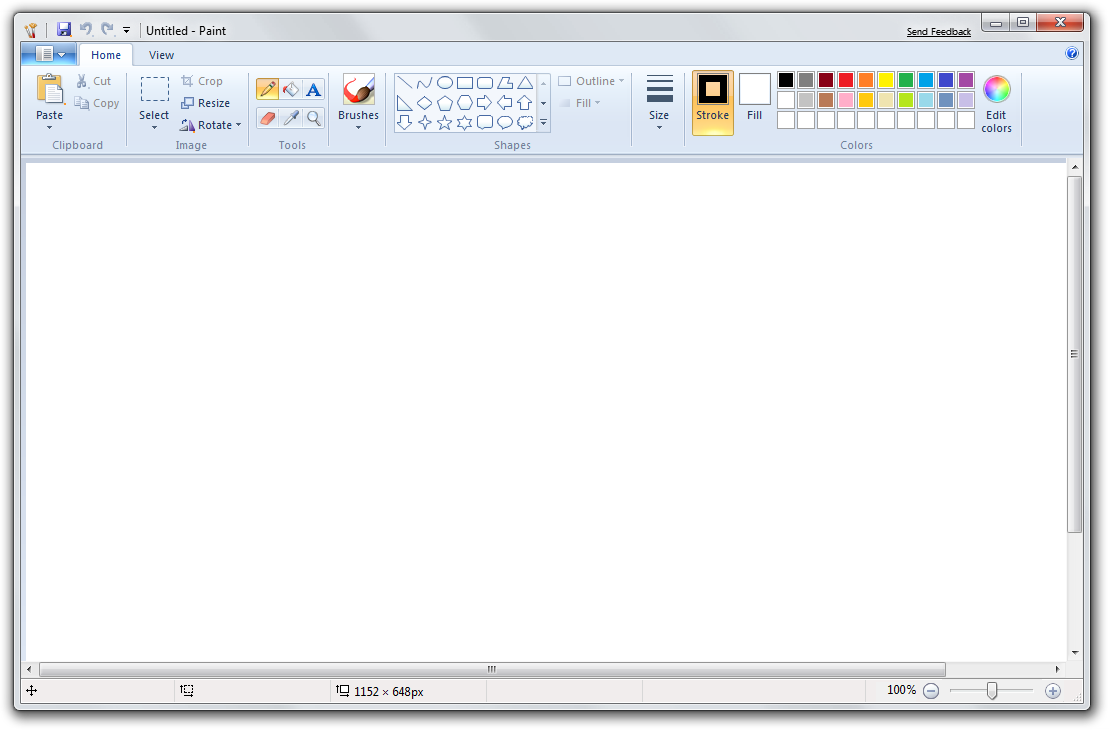Click the Resize button
The height and width of the screenshot is (730, 1109).
click(x=205, y=103)
